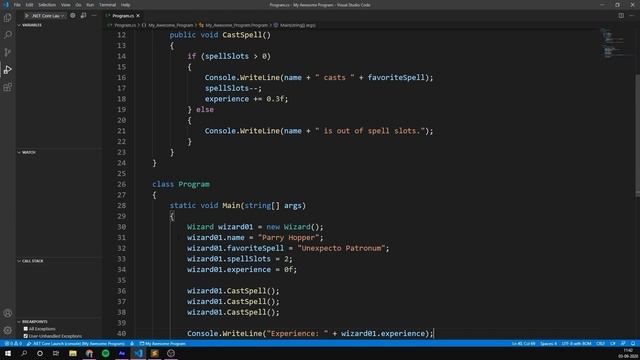
Task: Select the Program.cs editor tab
Action: point(122,16)
